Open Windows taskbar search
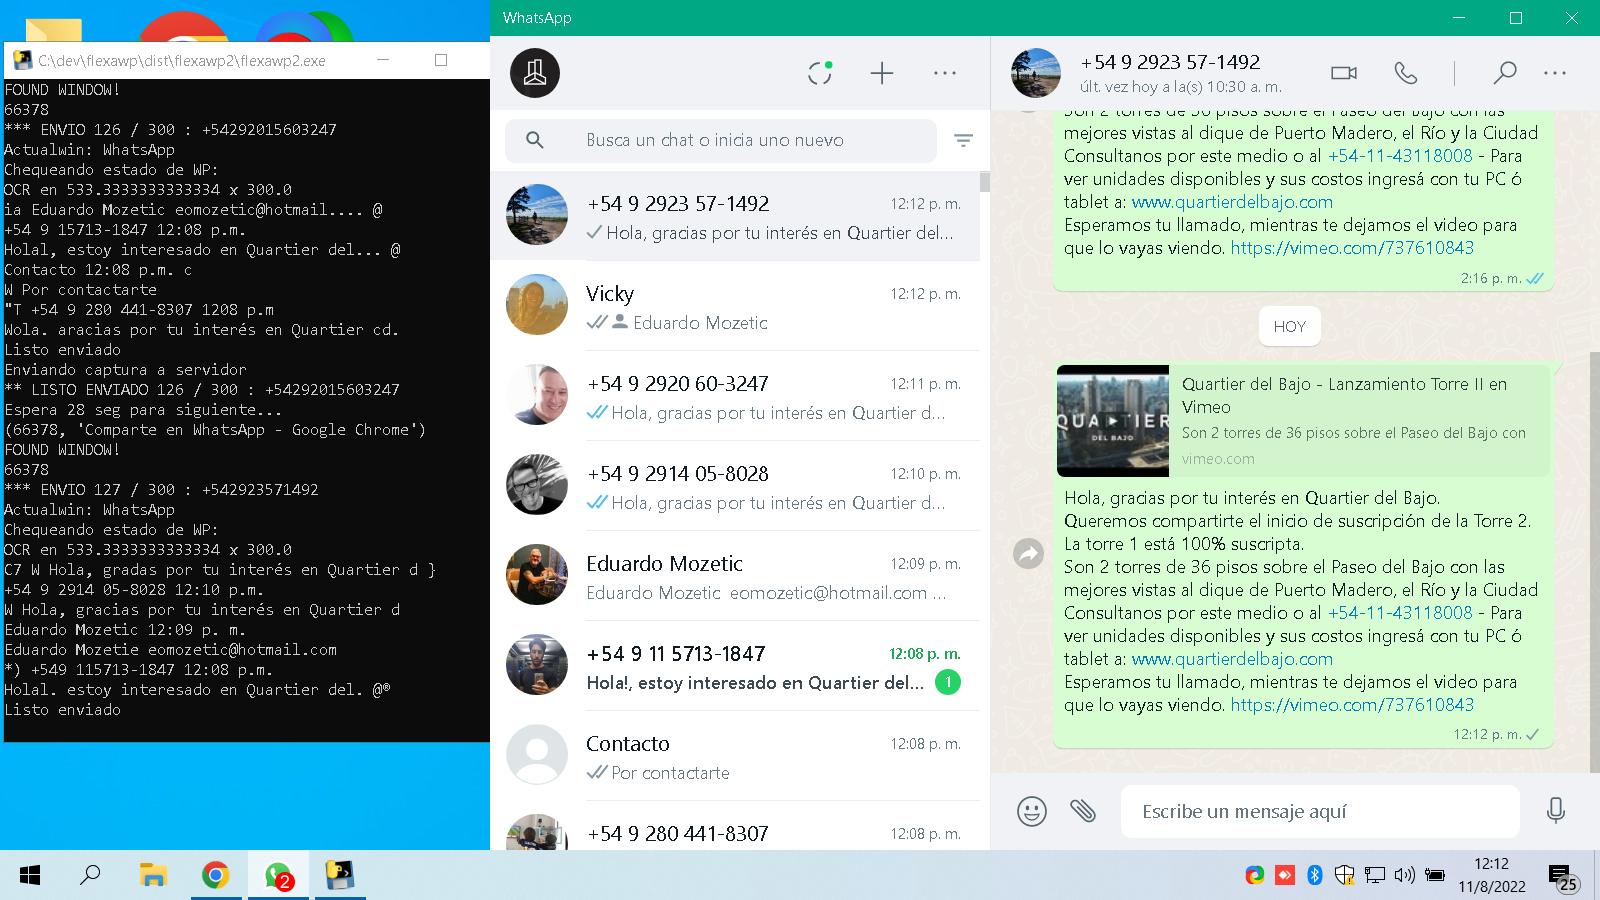The height and width of the screenshot is (900, 1600). (90, 876)
